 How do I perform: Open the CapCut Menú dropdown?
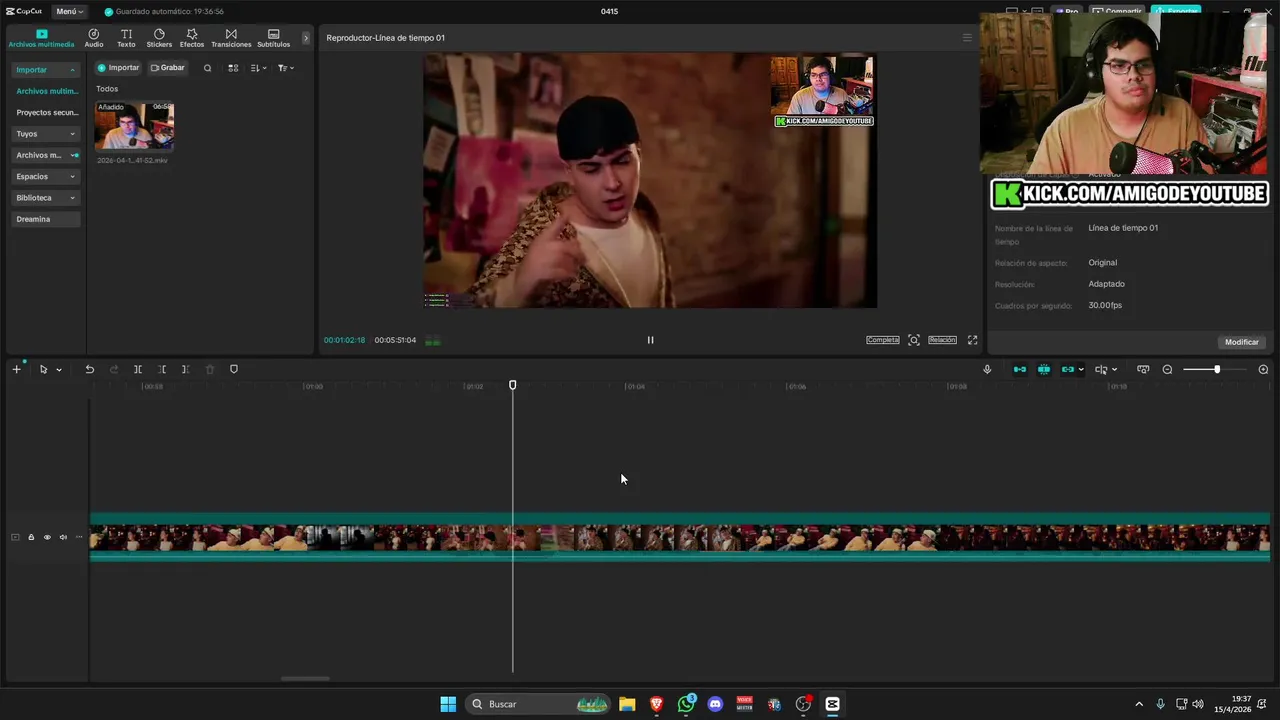click(69, 11)
